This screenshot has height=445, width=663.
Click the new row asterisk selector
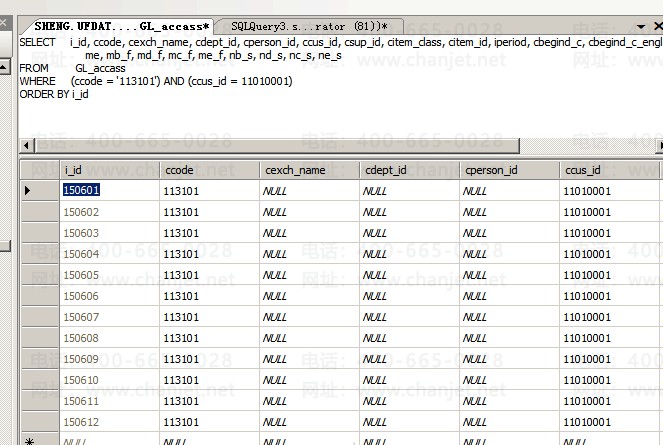[x=40, y=440]
